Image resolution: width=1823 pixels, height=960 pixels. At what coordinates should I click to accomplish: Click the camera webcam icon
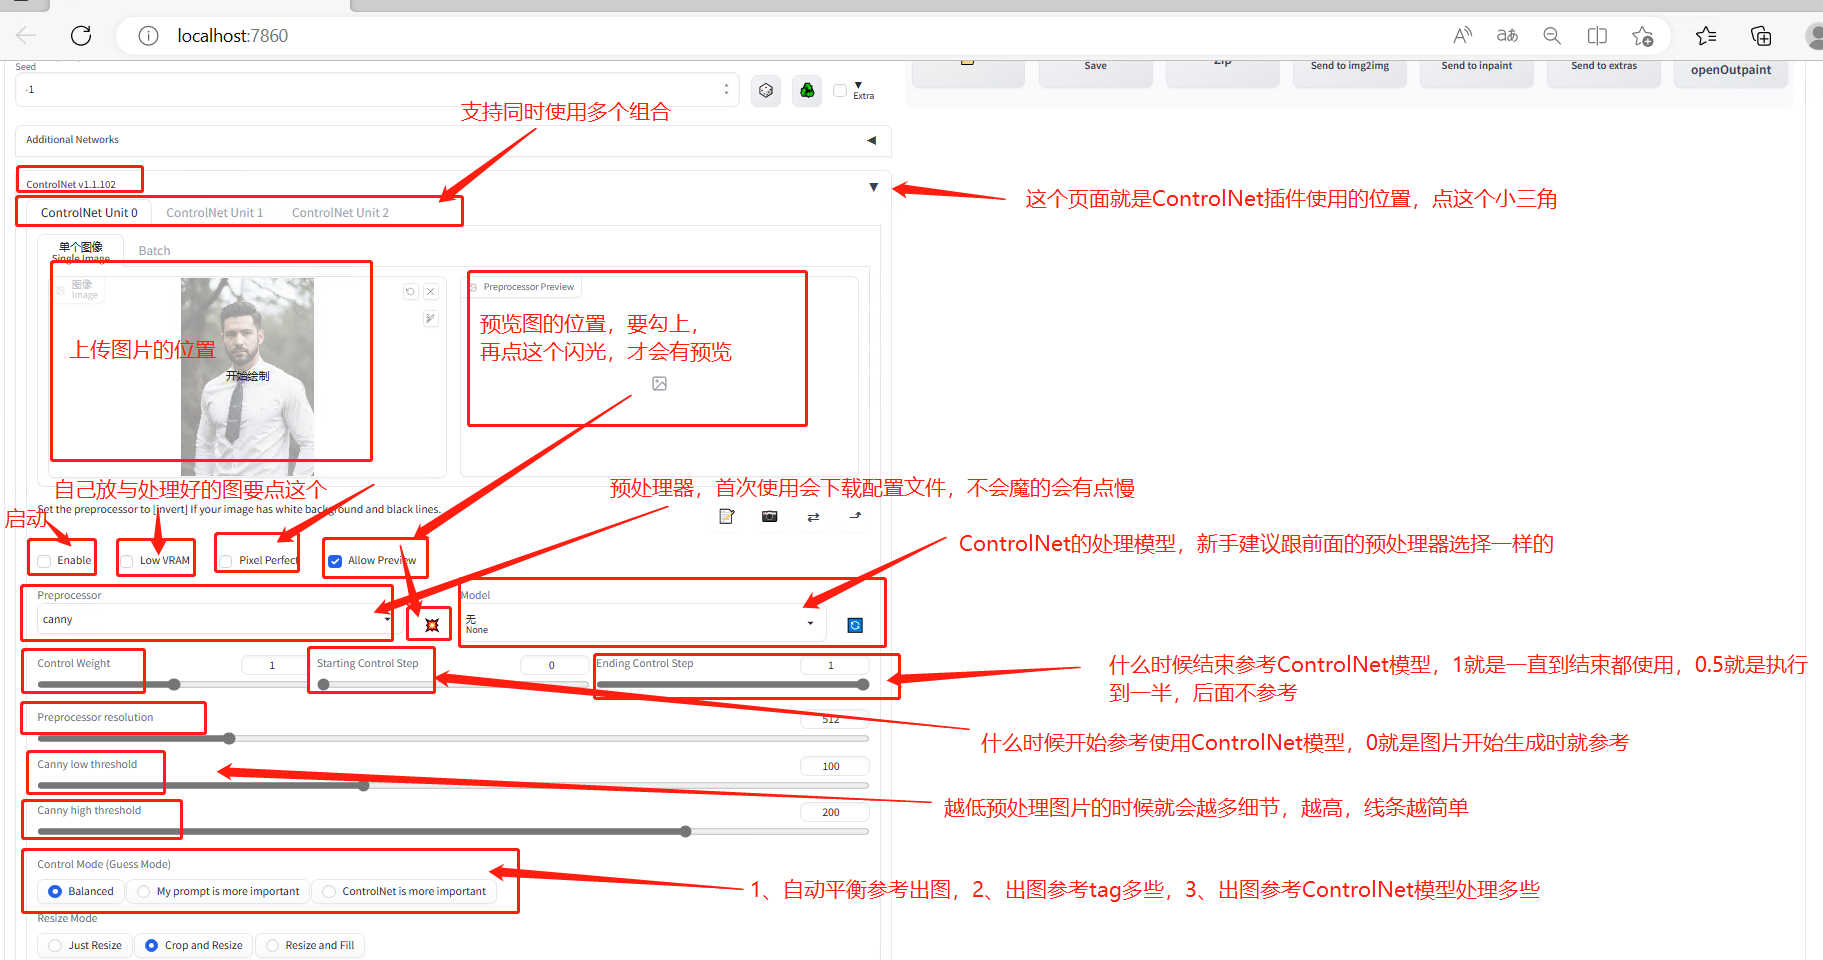pos(769,516)
